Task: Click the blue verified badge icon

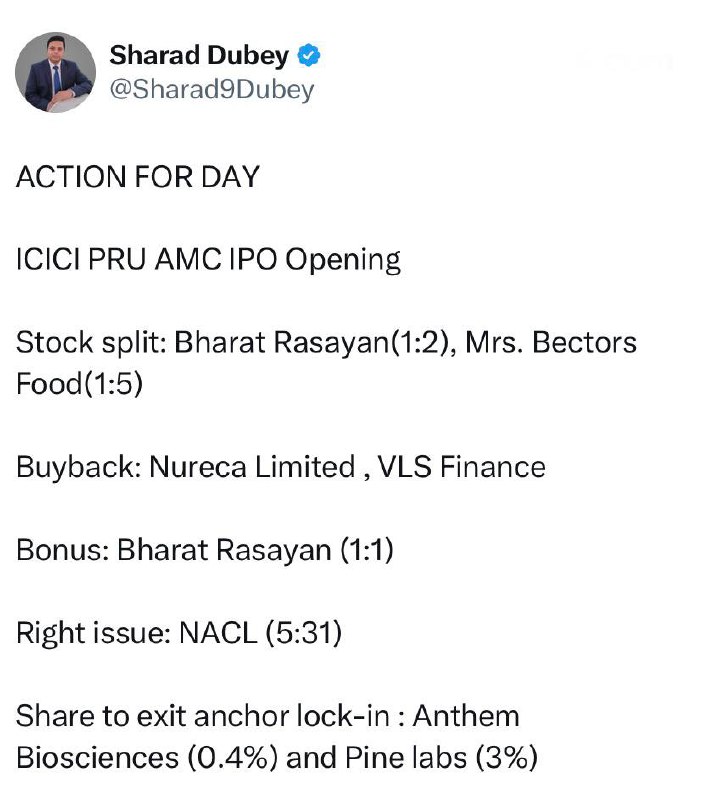Action: pyautogui.click(x=309, y=56)
